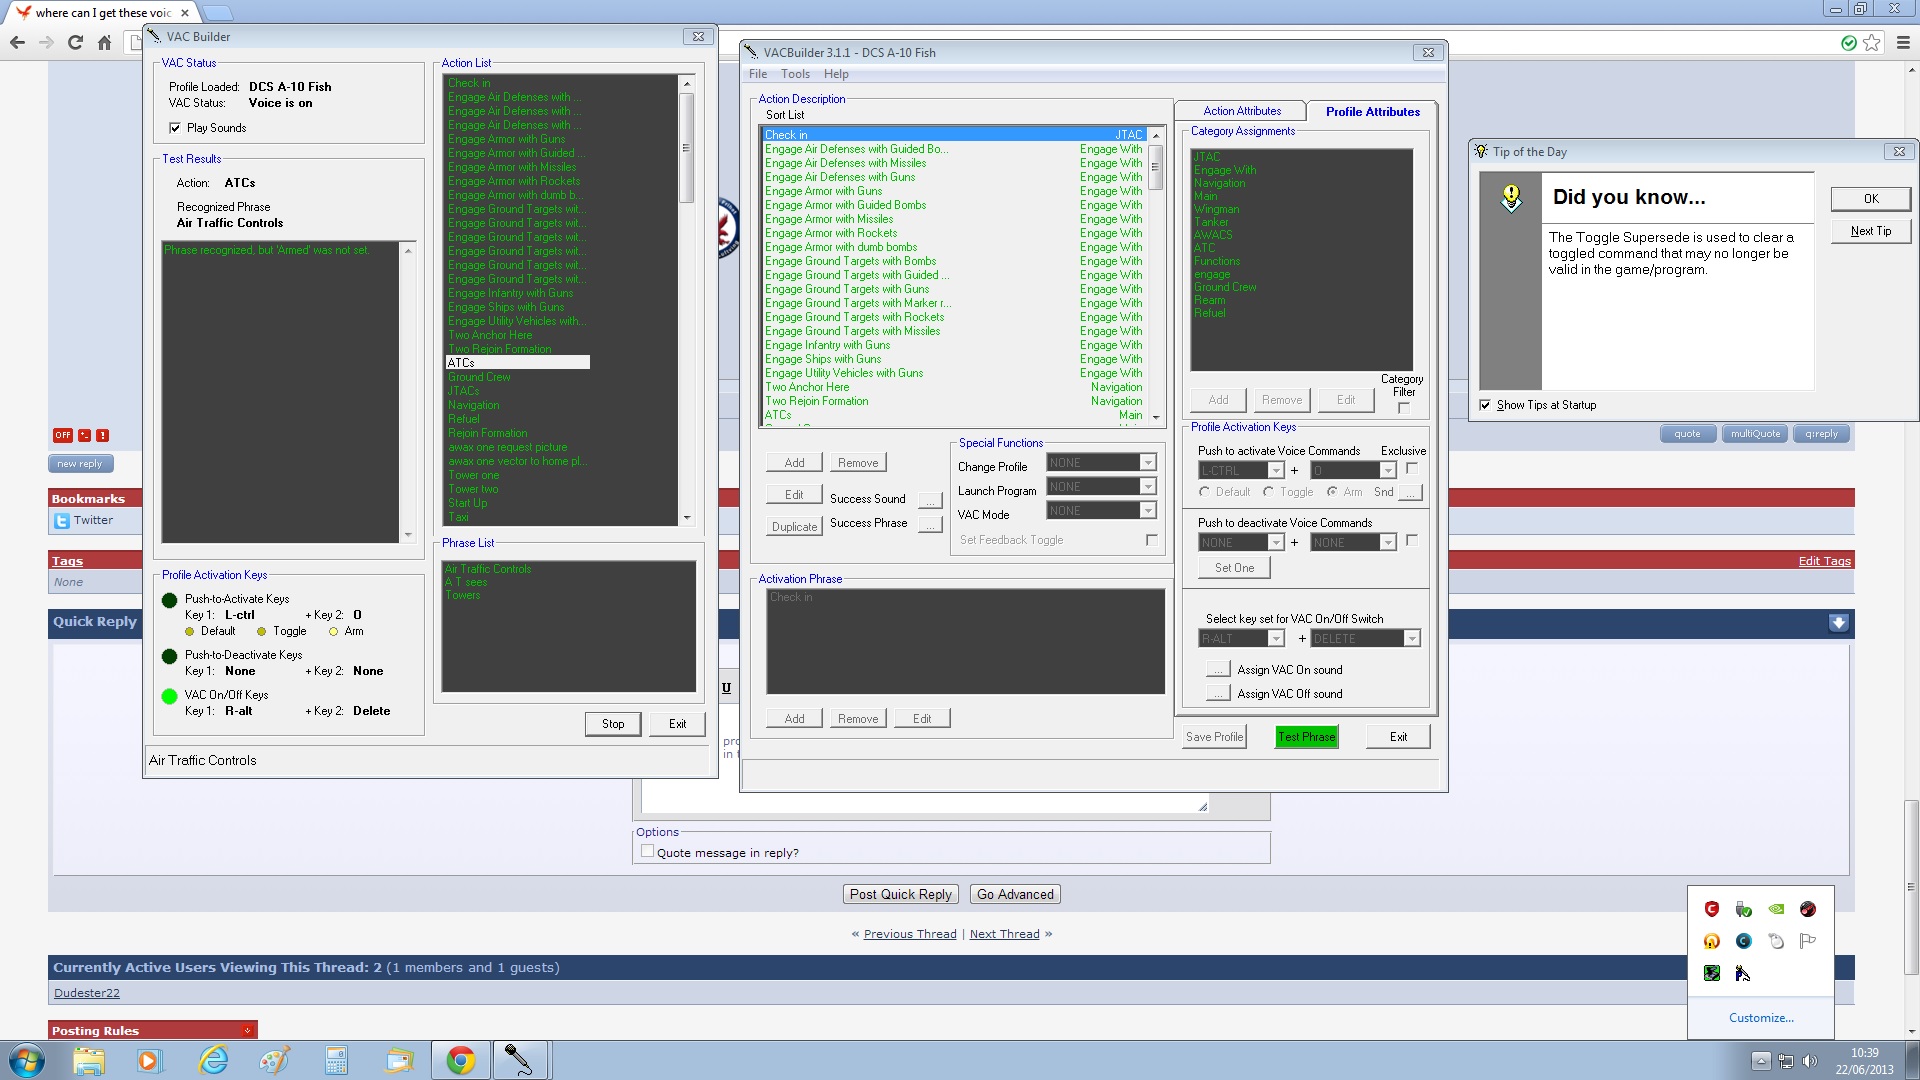
Task: Bookmark the page with the star icon
Action: 1872,42
